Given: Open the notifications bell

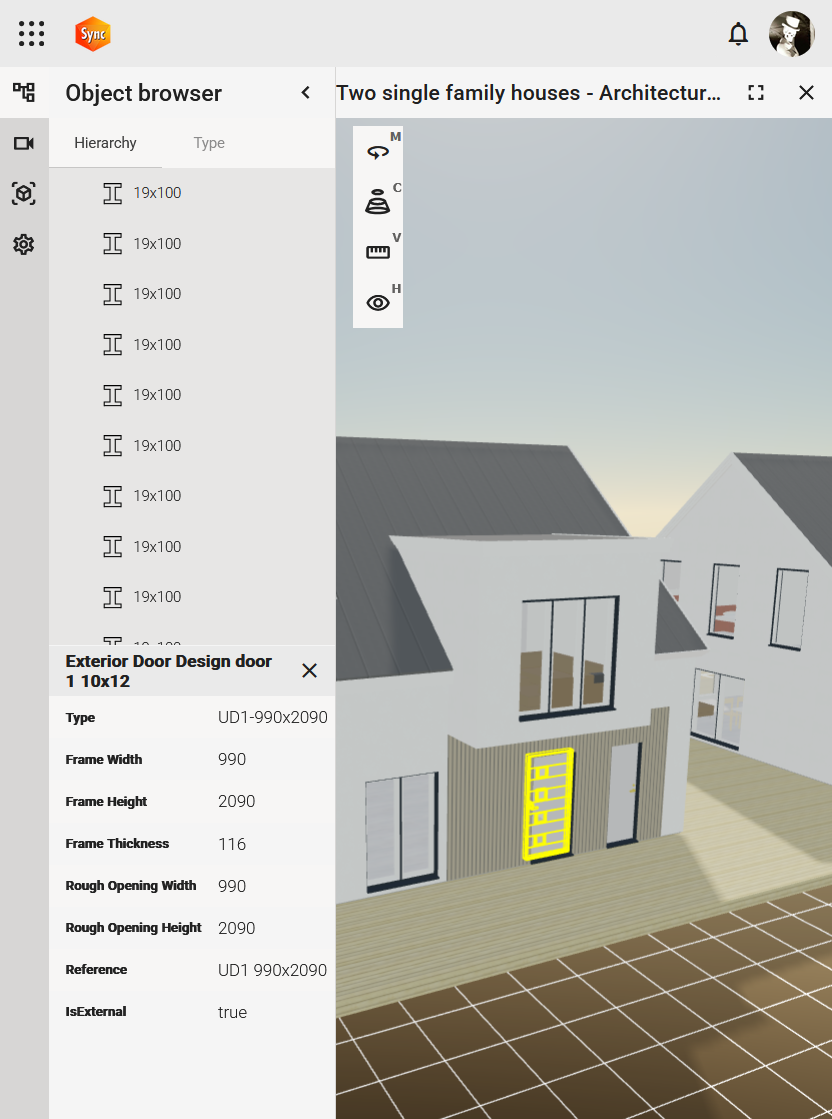Looking at the screenshot, I should (738, 34).
